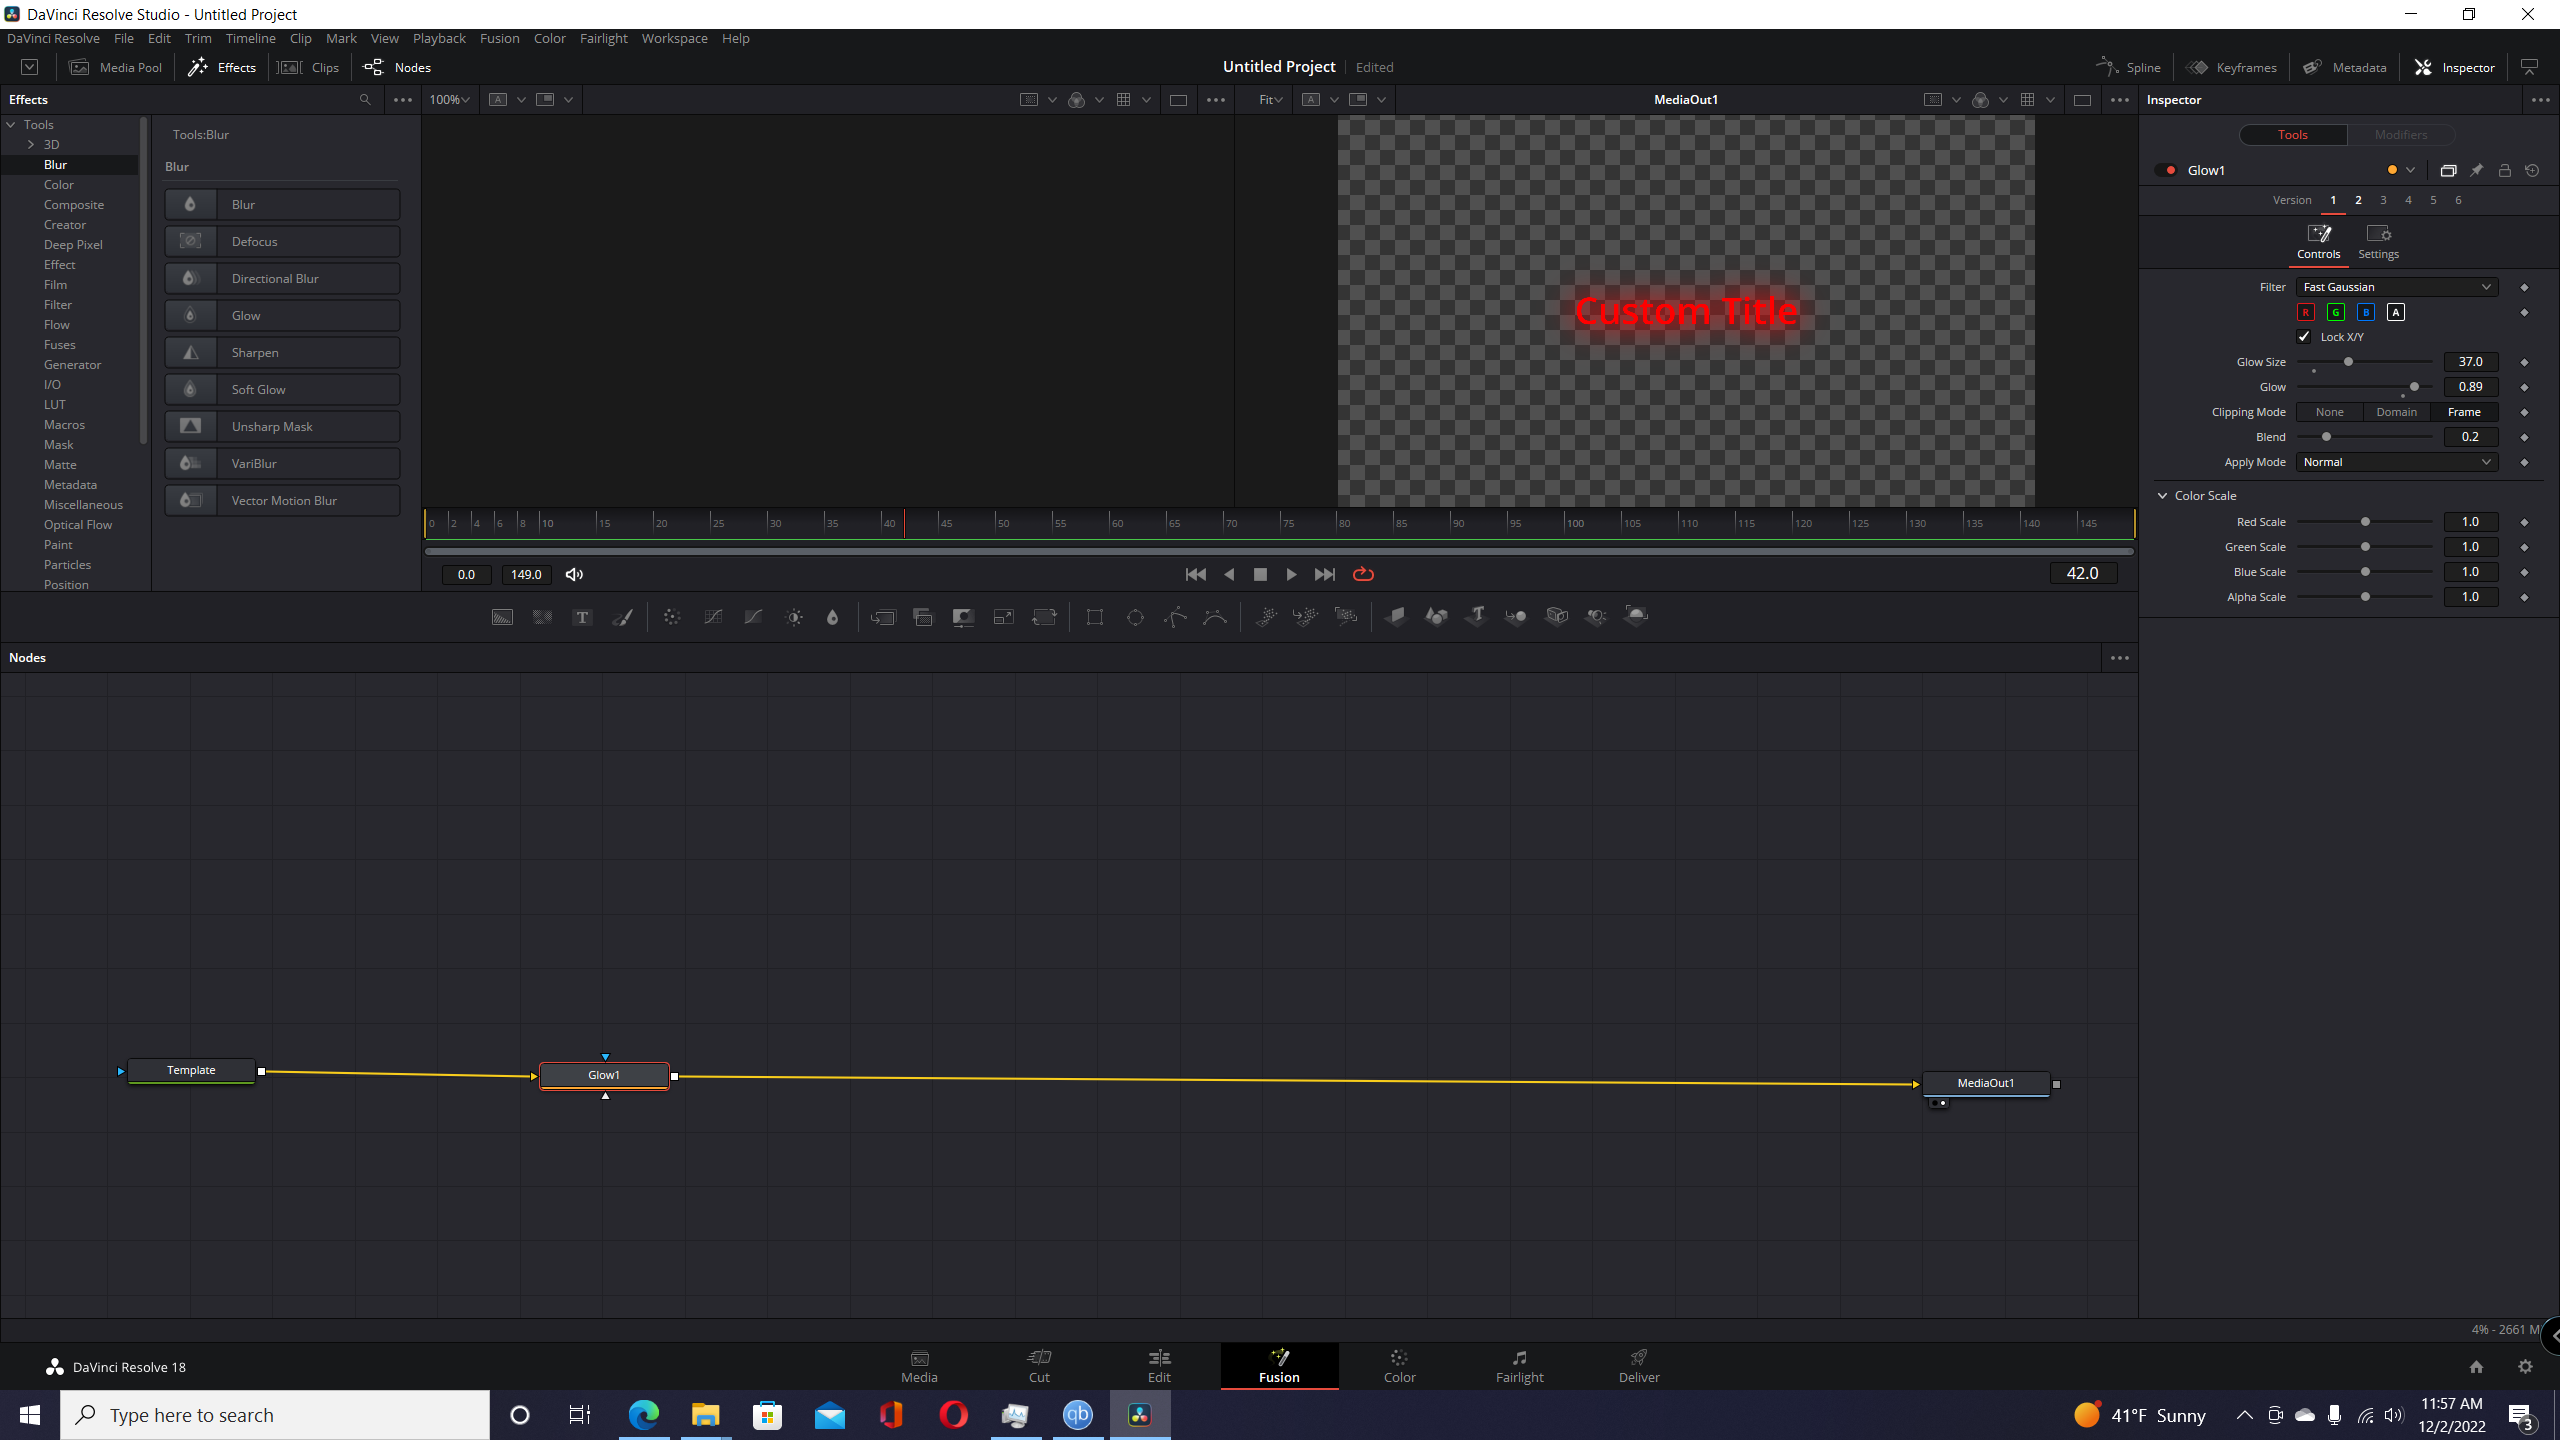This screenshot has height=1440, width=2560.
Task: Switch to the Settings tab in Inspector
Action: [2378, 241]
